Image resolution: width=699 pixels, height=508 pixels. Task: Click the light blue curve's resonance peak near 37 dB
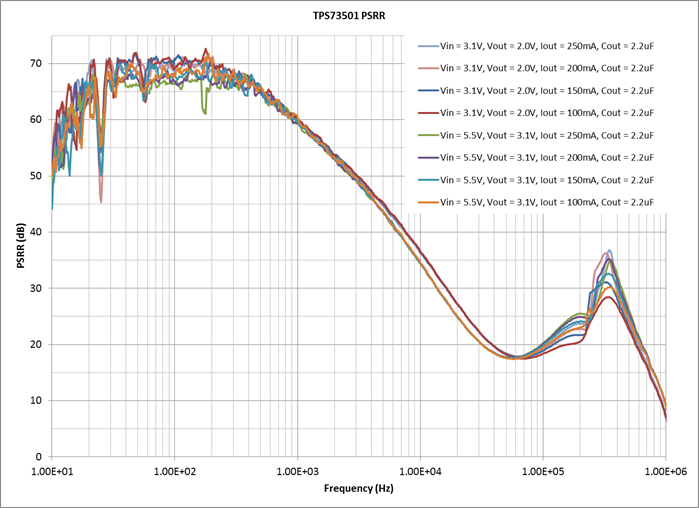[x=609, y=250]
